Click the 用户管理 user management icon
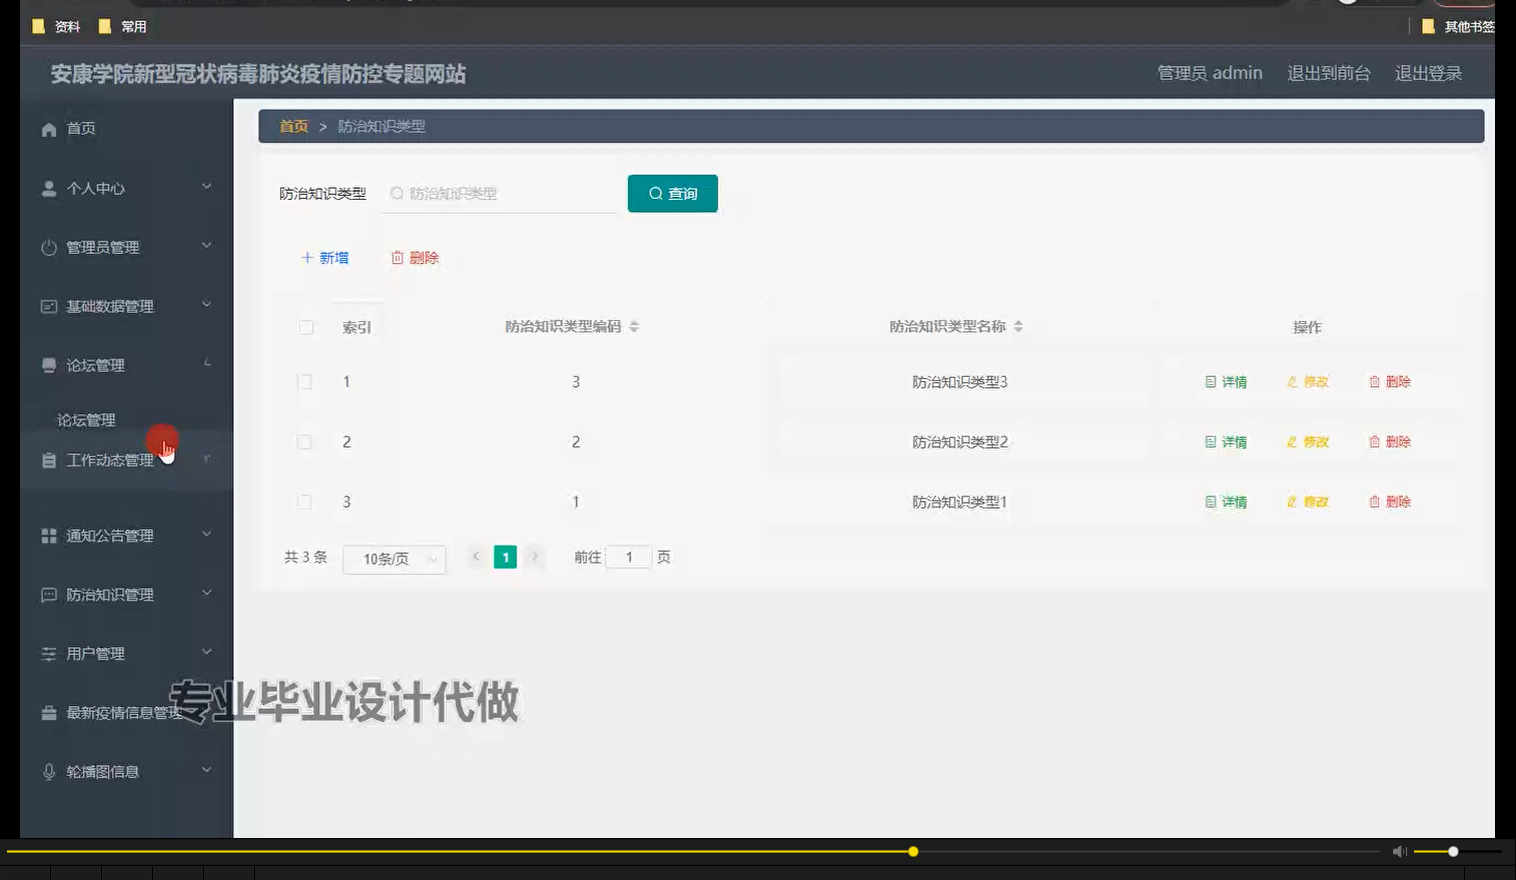Viewport: 1516px width, 880px height. pos(48,653)
